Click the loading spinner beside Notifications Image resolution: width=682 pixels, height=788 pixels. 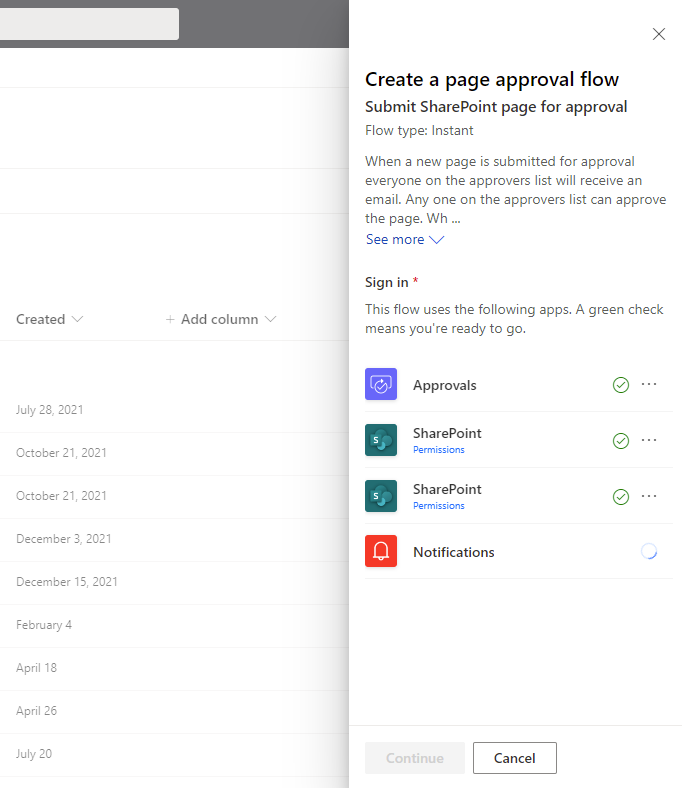tap(649, 551)
